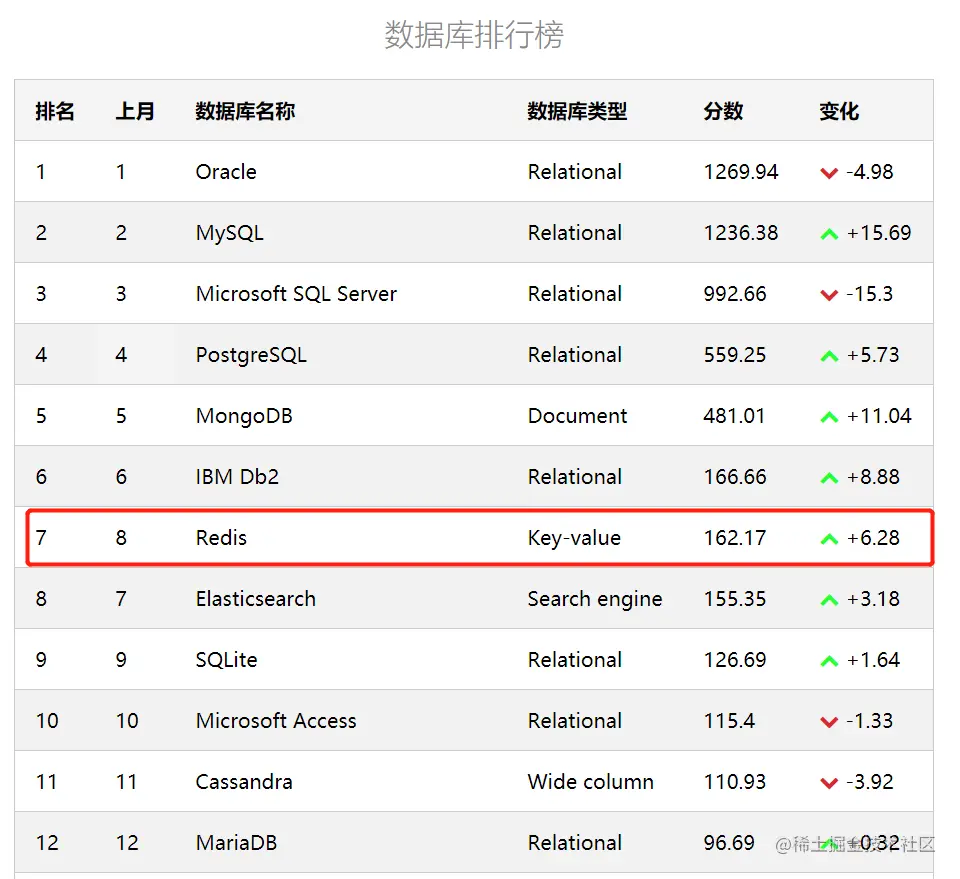960x879 pixels.
Task: Click the change value +1.64
Action: pos(873,660)
